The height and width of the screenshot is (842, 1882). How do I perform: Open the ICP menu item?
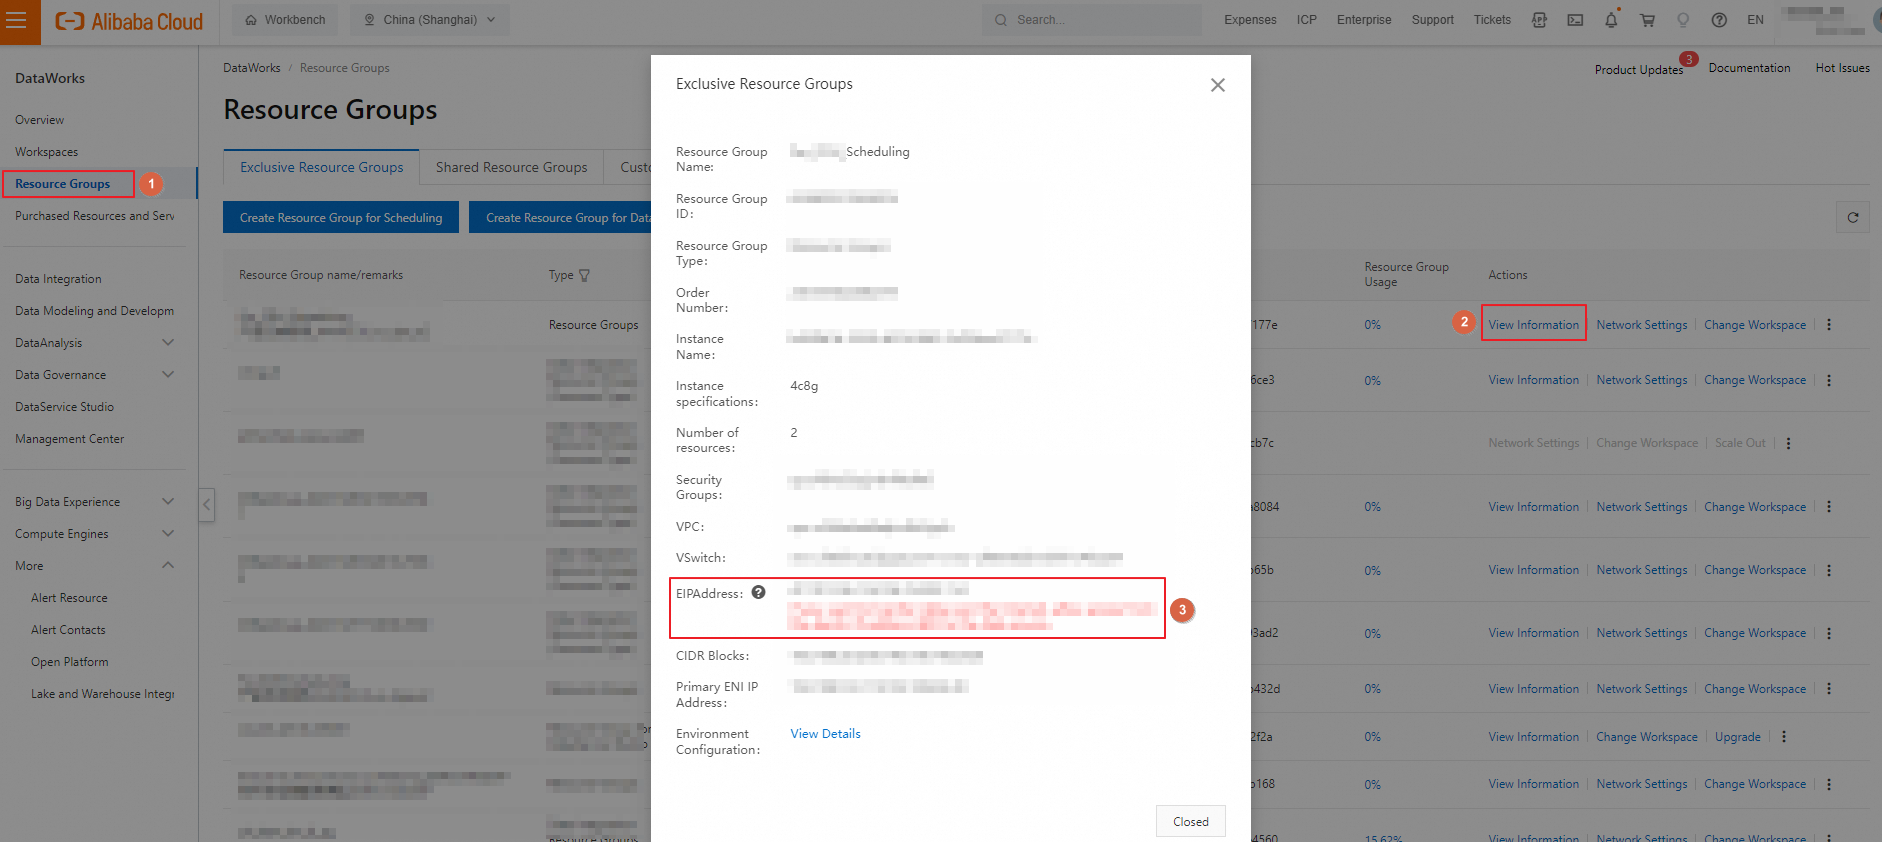pos(1306,20)
